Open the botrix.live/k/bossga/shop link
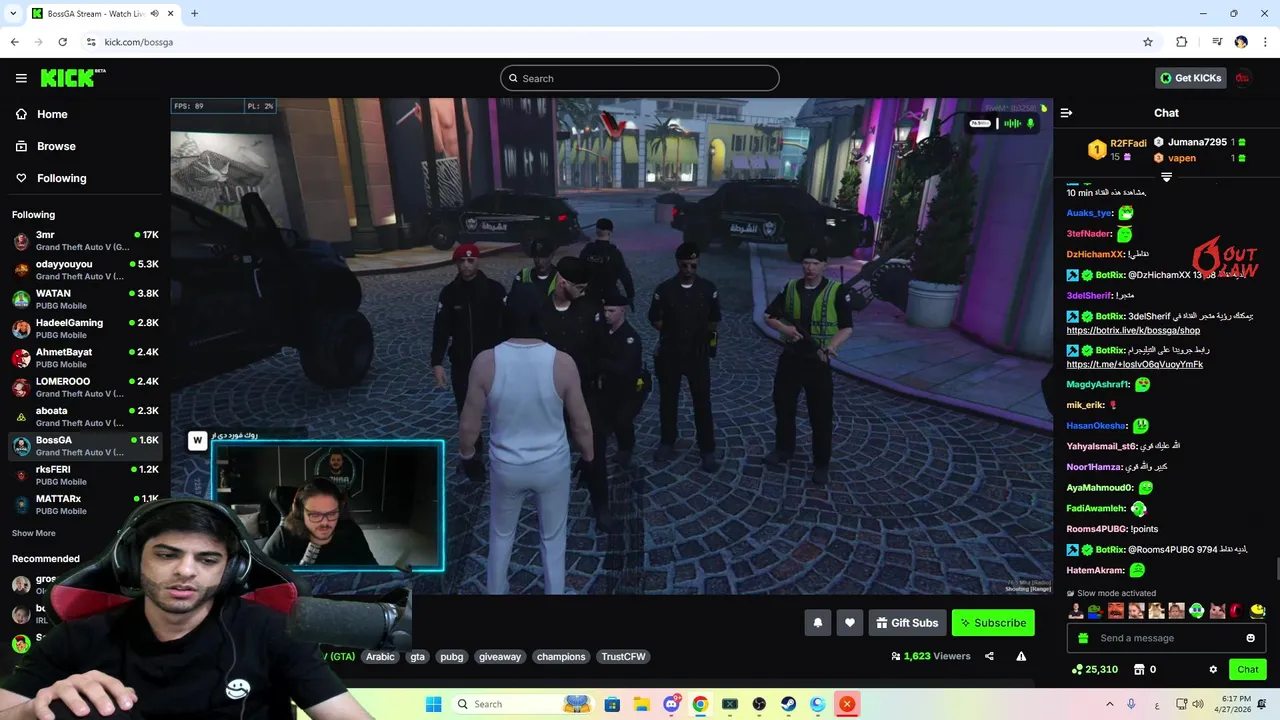This screenshot has height=720, width=1280. [1133, 330]
